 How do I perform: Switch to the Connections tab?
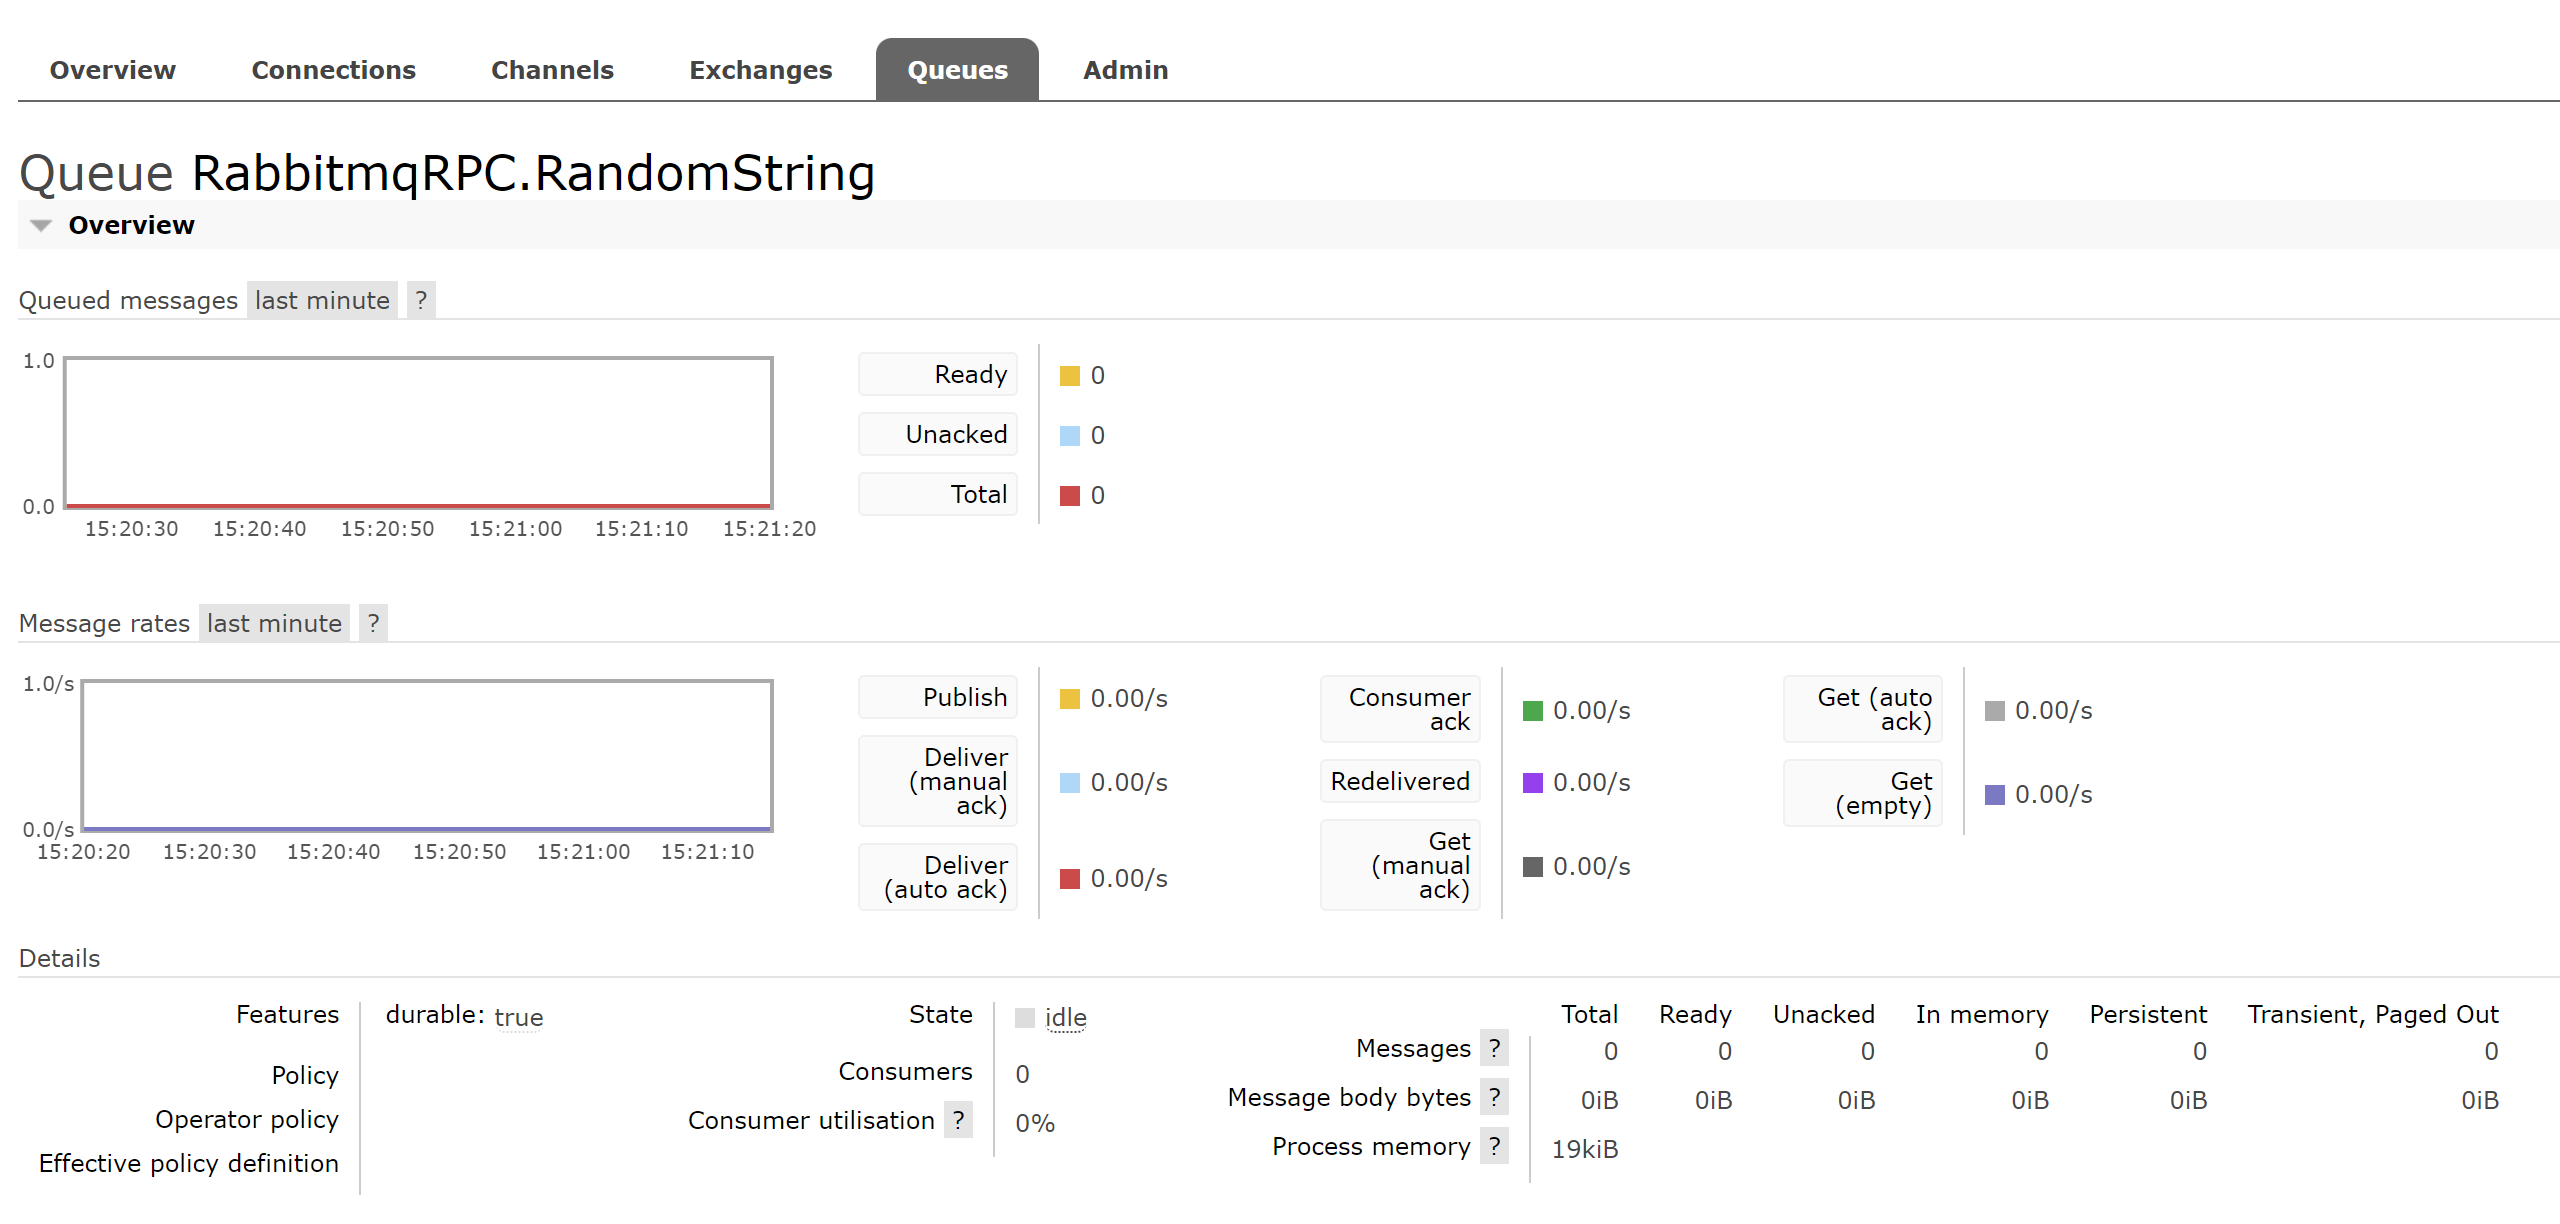[x=333, y=70]
